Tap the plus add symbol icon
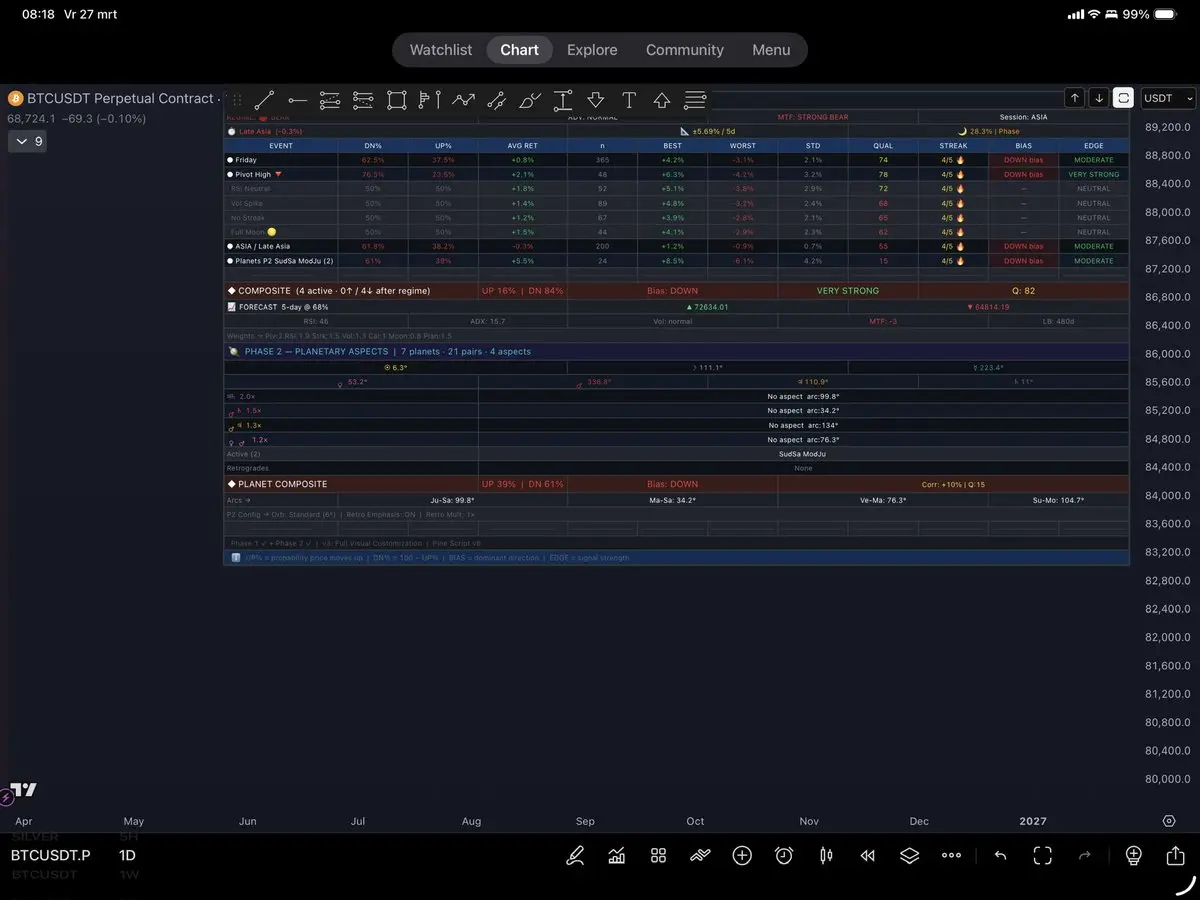1200x900 pixels. point(742,855)
